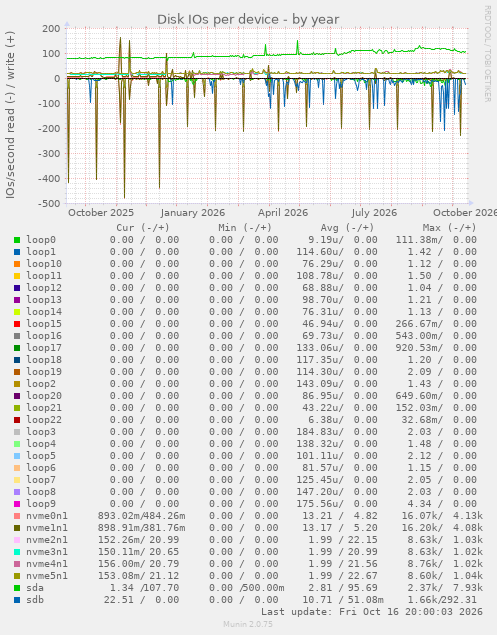The height and width of the screenshot is (635, 497).
Task: Click the loop0 green legend swatch
Action: click(x=17, y=240)
